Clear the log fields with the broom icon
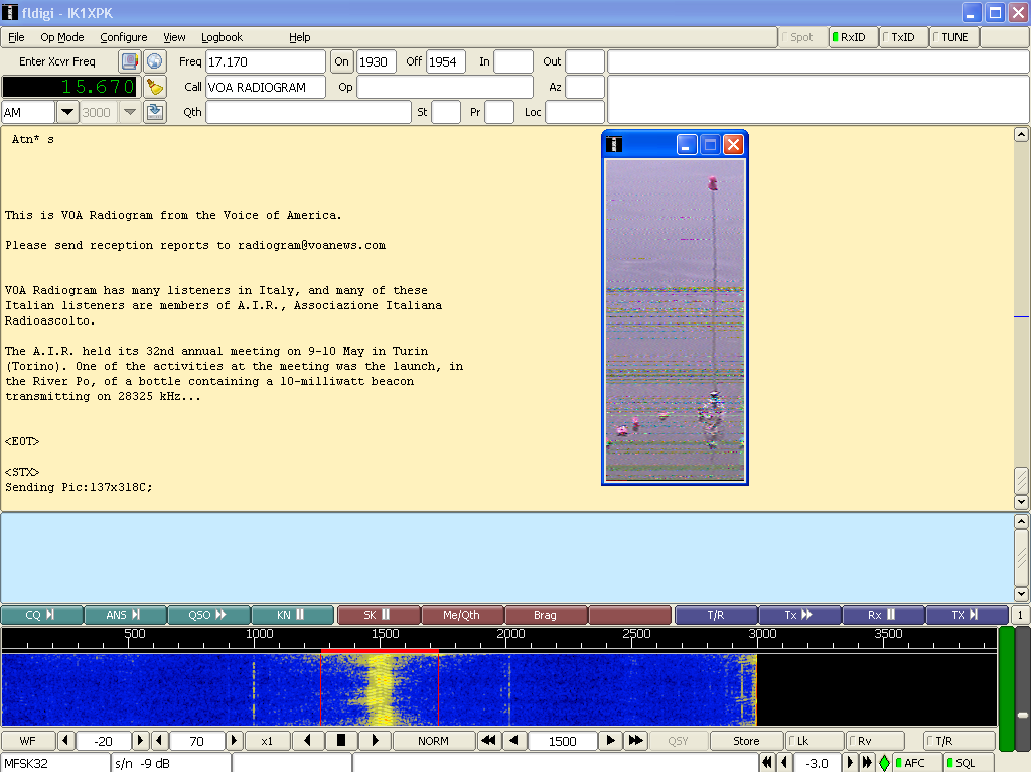This screenshot has height=772, width=1032. coord(155,87)
